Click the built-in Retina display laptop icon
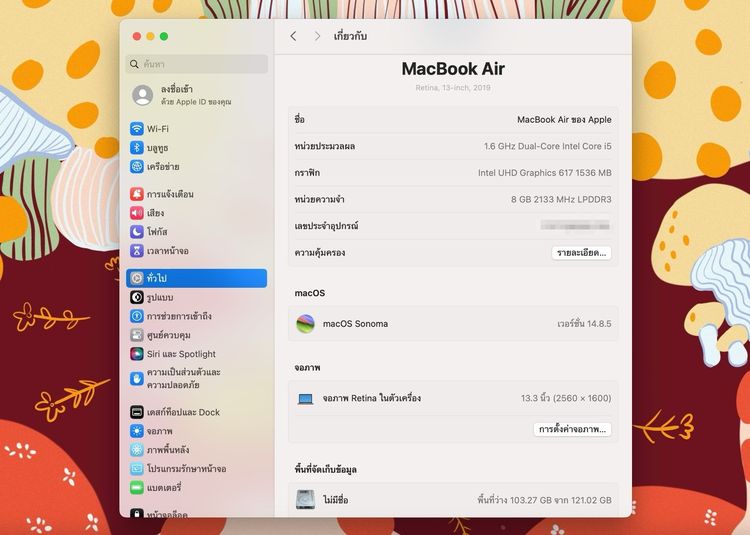 pos(305,398)
